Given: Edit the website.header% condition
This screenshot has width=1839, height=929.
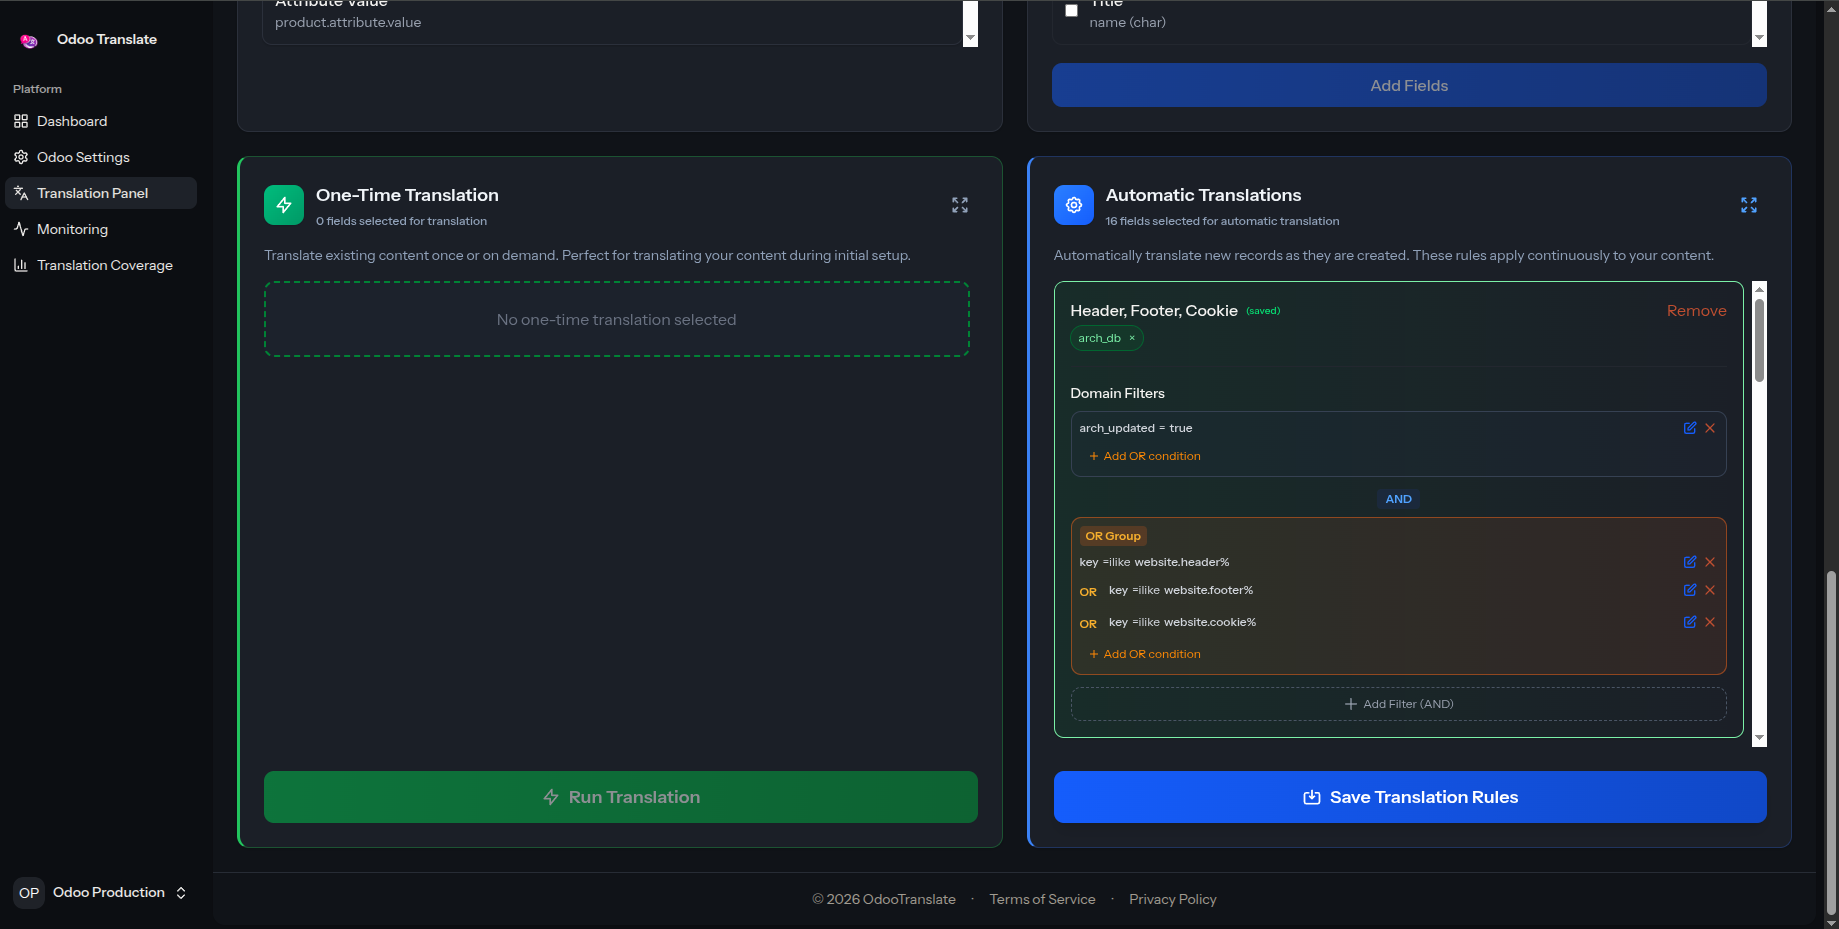Looking at the screenshot, I should [1690, 562].
